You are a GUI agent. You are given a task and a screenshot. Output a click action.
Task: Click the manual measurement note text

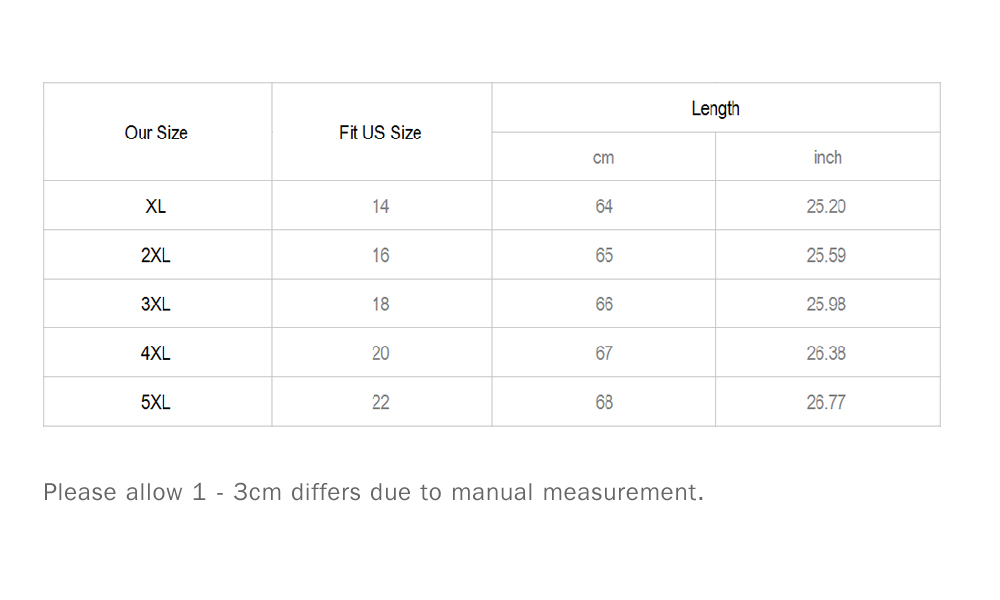coord(374,492)
